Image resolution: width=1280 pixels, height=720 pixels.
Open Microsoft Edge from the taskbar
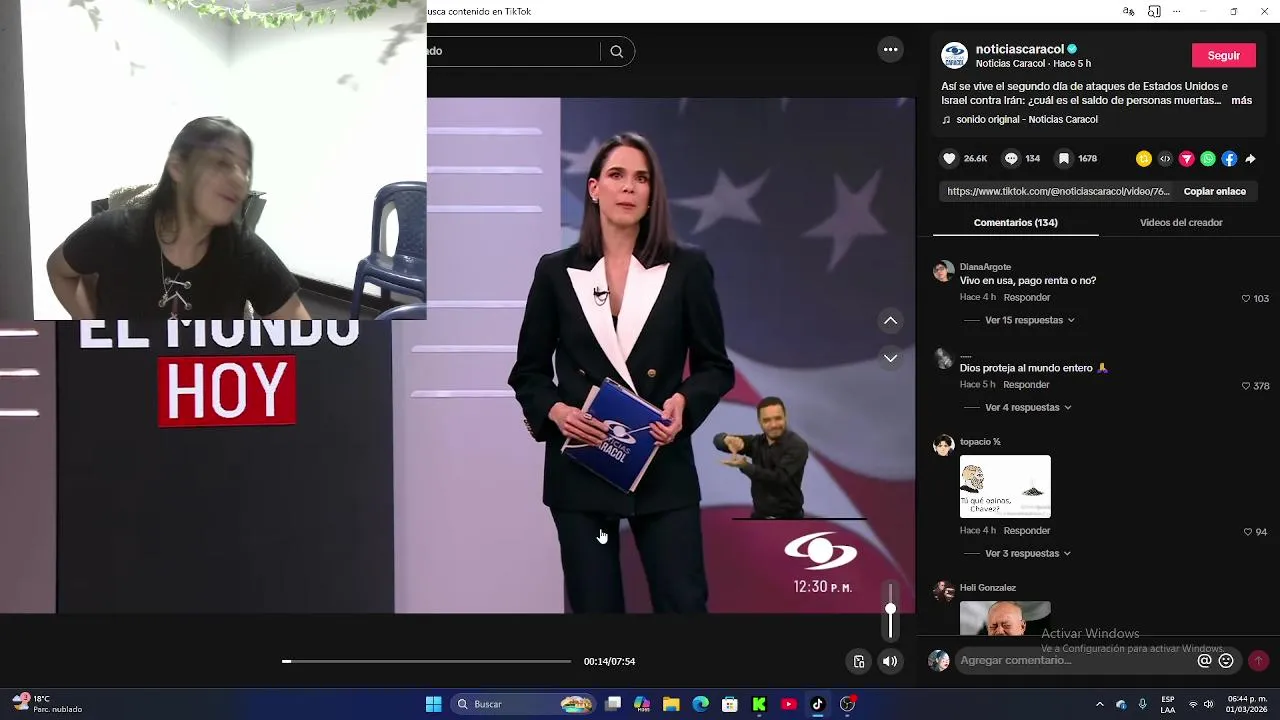pyautogui.click(x=700, y=704)
